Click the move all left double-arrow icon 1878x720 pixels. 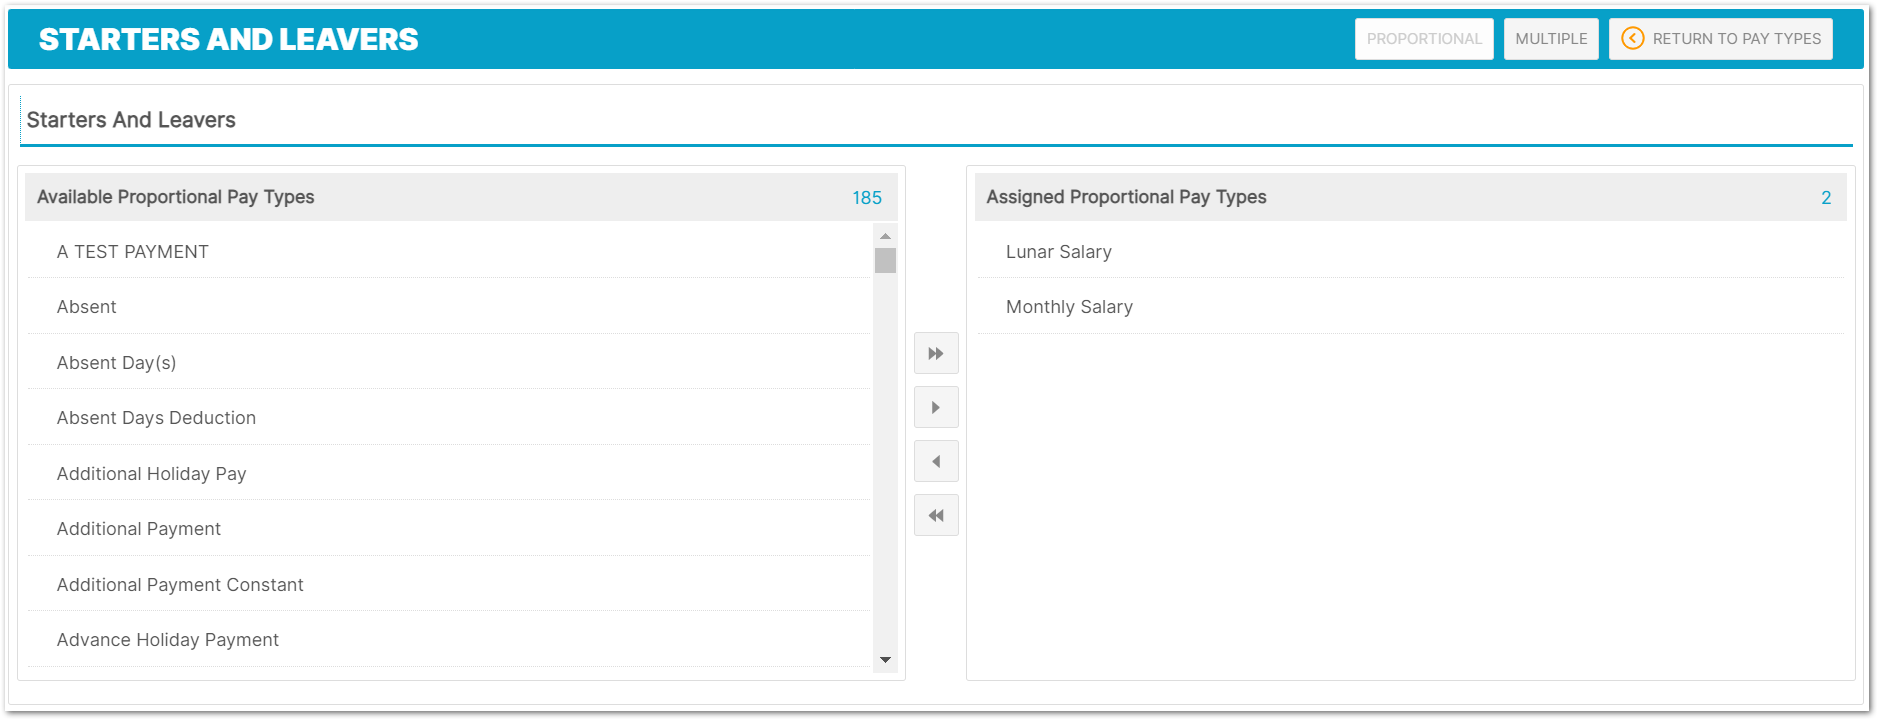pos(936,515)
